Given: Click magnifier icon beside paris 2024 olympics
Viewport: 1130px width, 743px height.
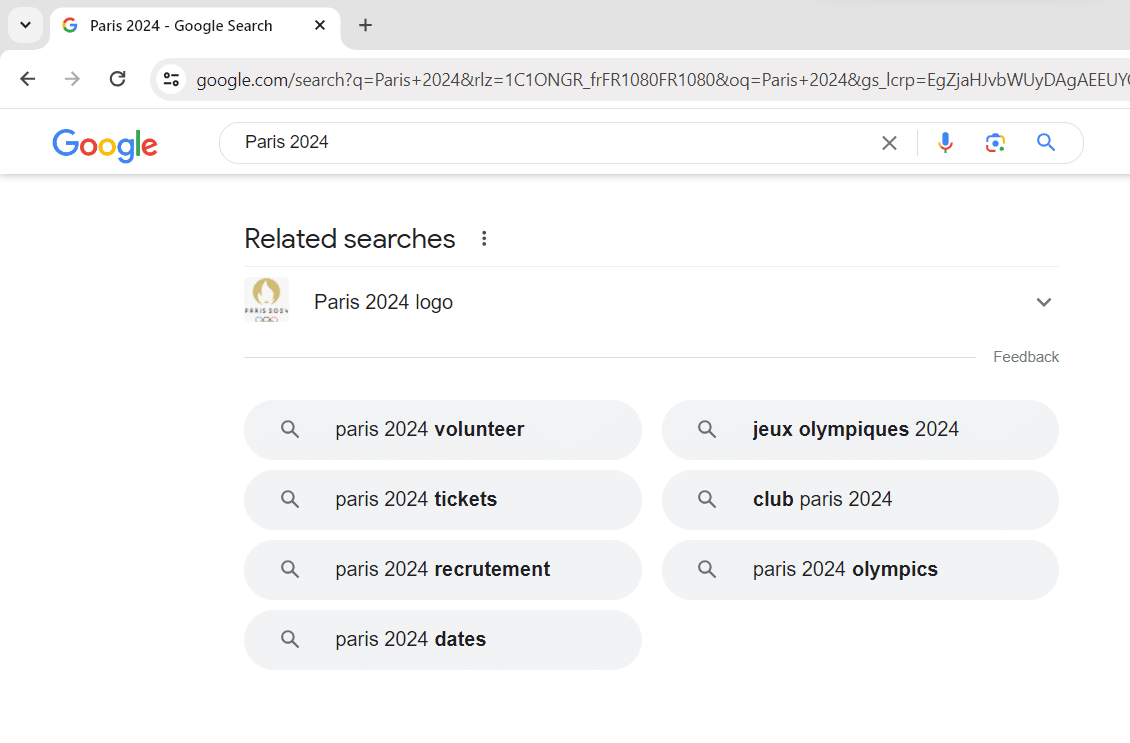Looking at the screenshot, I should 707,569.
